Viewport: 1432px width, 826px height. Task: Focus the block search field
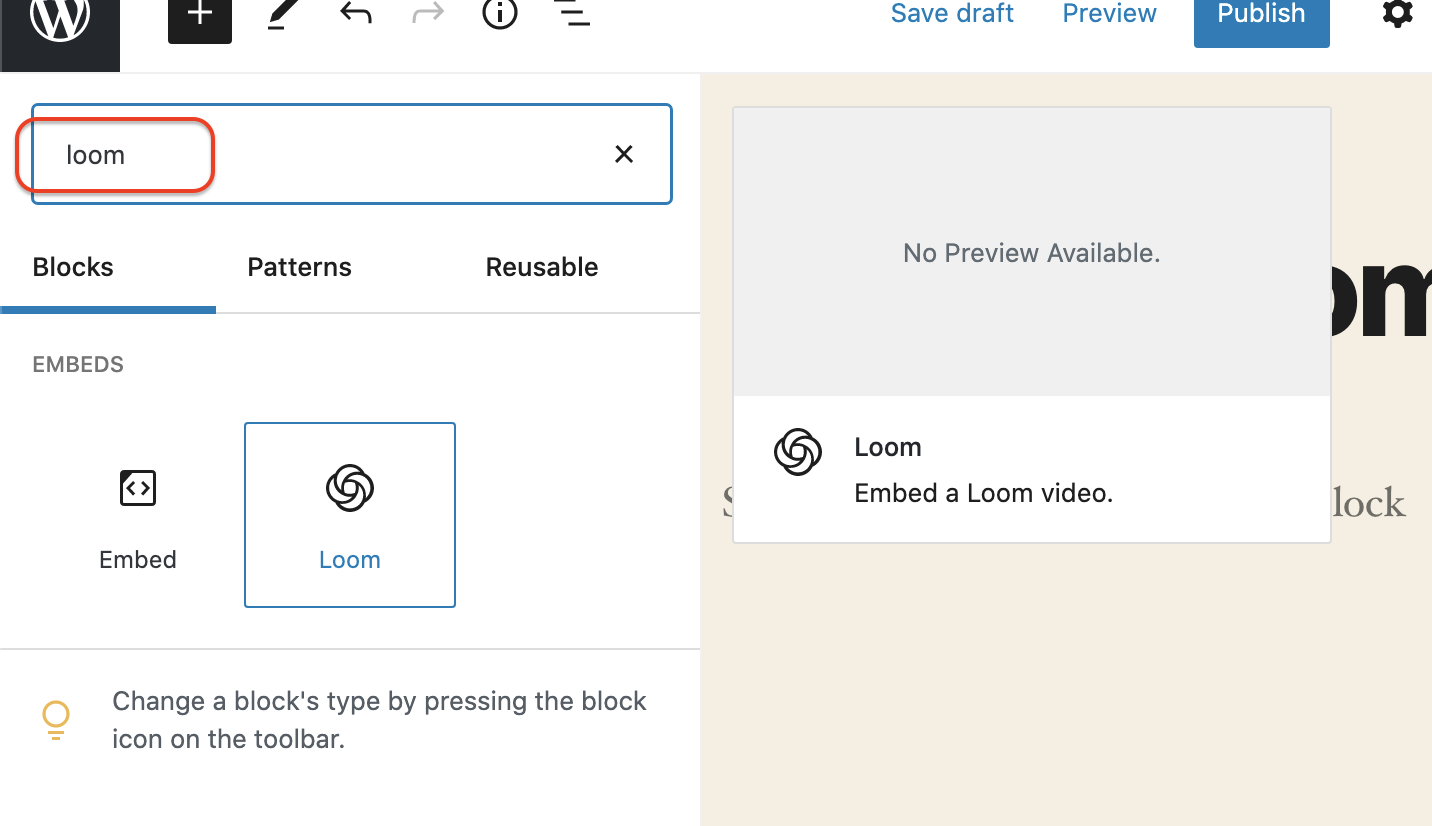pyautogui.click(x=352, y=154)
